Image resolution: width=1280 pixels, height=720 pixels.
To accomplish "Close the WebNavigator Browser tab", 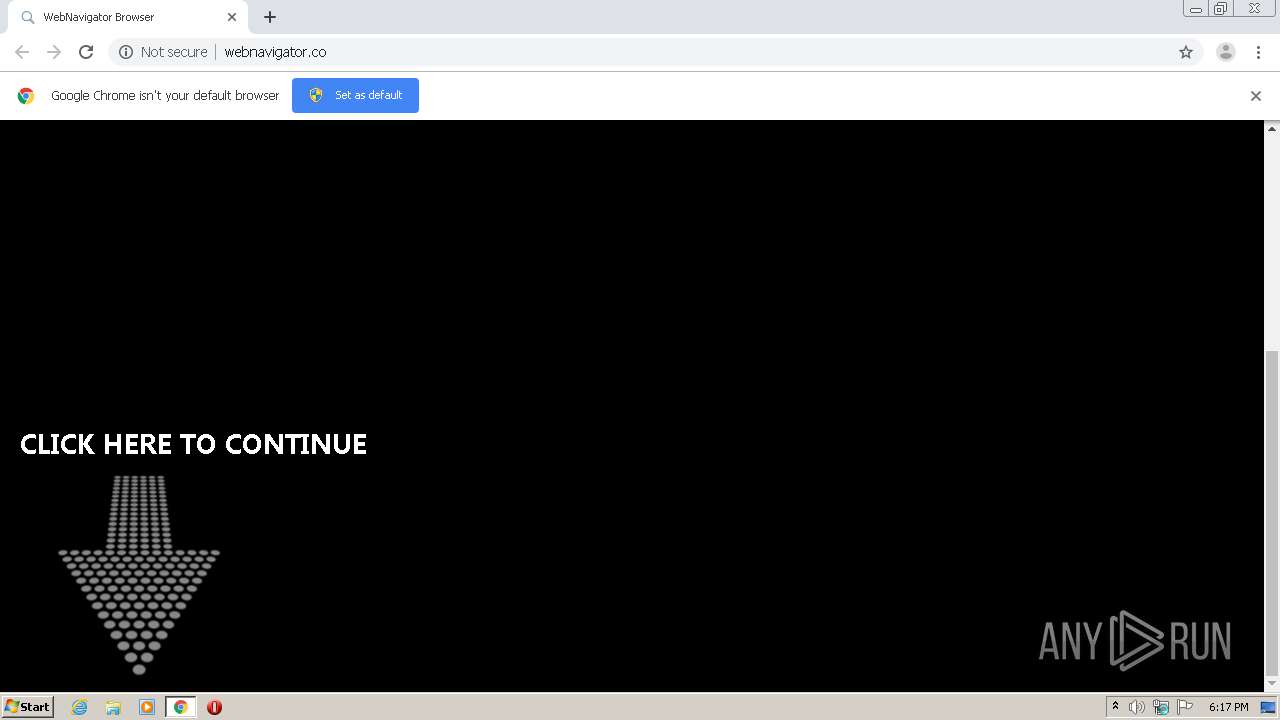I will click(x=232, y=17).
